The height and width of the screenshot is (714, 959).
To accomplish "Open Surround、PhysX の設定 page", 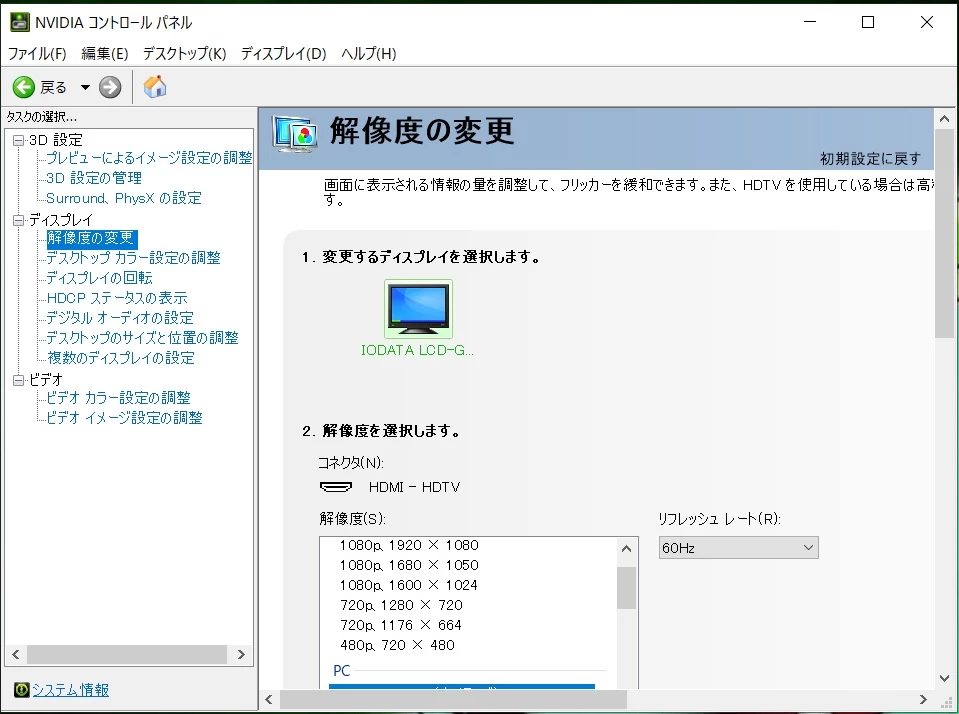I will (x=124, y=198).
